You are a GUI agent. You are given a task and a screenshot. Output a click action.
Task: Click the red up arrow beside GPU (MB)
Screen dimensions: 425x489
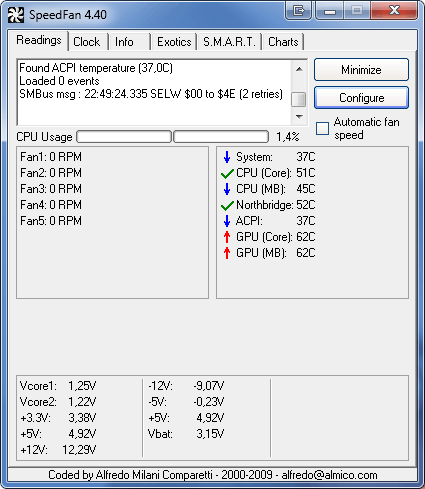click(x=227, y=253)
